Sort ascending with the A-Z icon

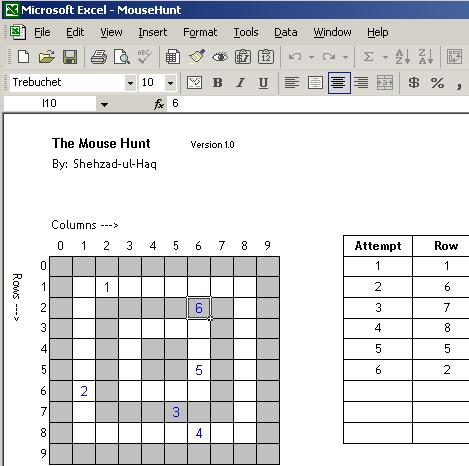402,57
